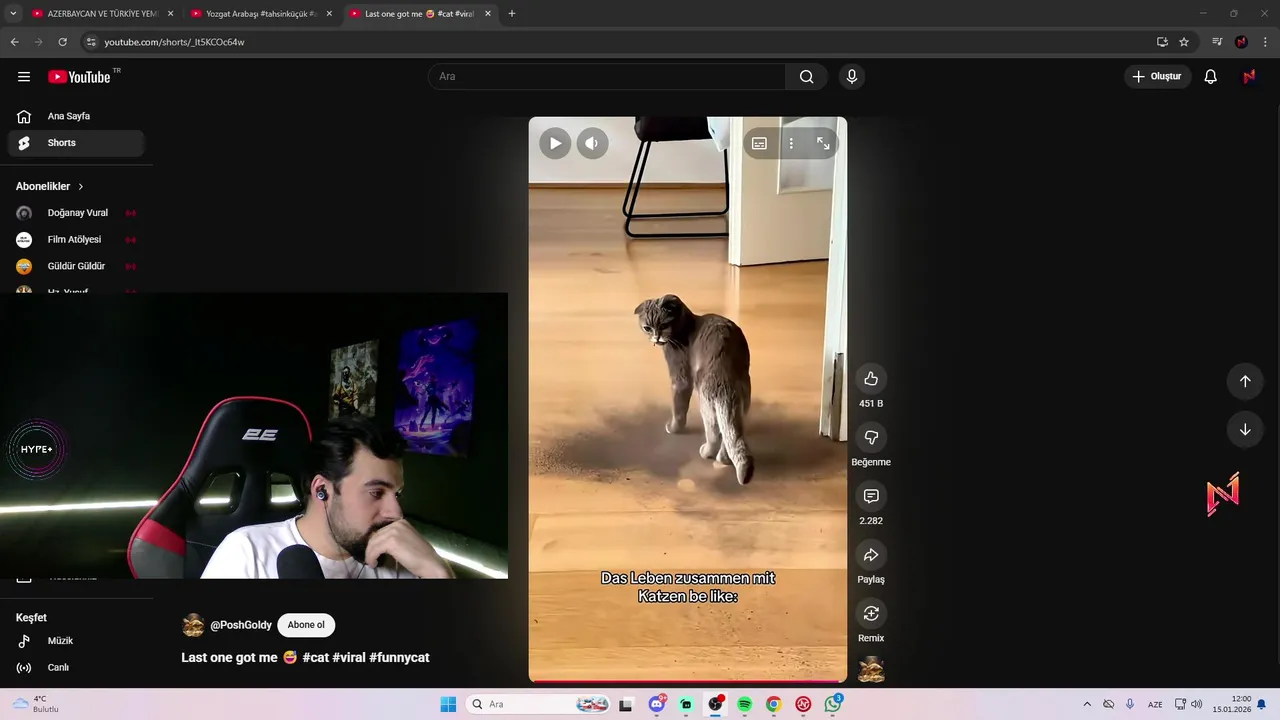Bookmark this page with the star
Image resolution: width=1280 pixels, height=720 pixels.
(x=1184, y=42)
